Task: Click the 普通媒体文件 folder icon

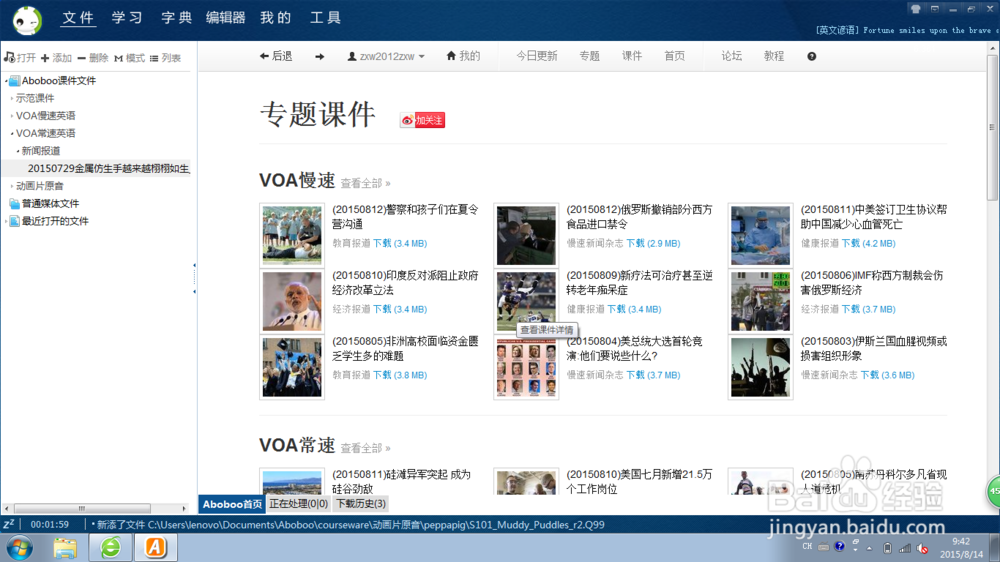Action: point(14,203)
